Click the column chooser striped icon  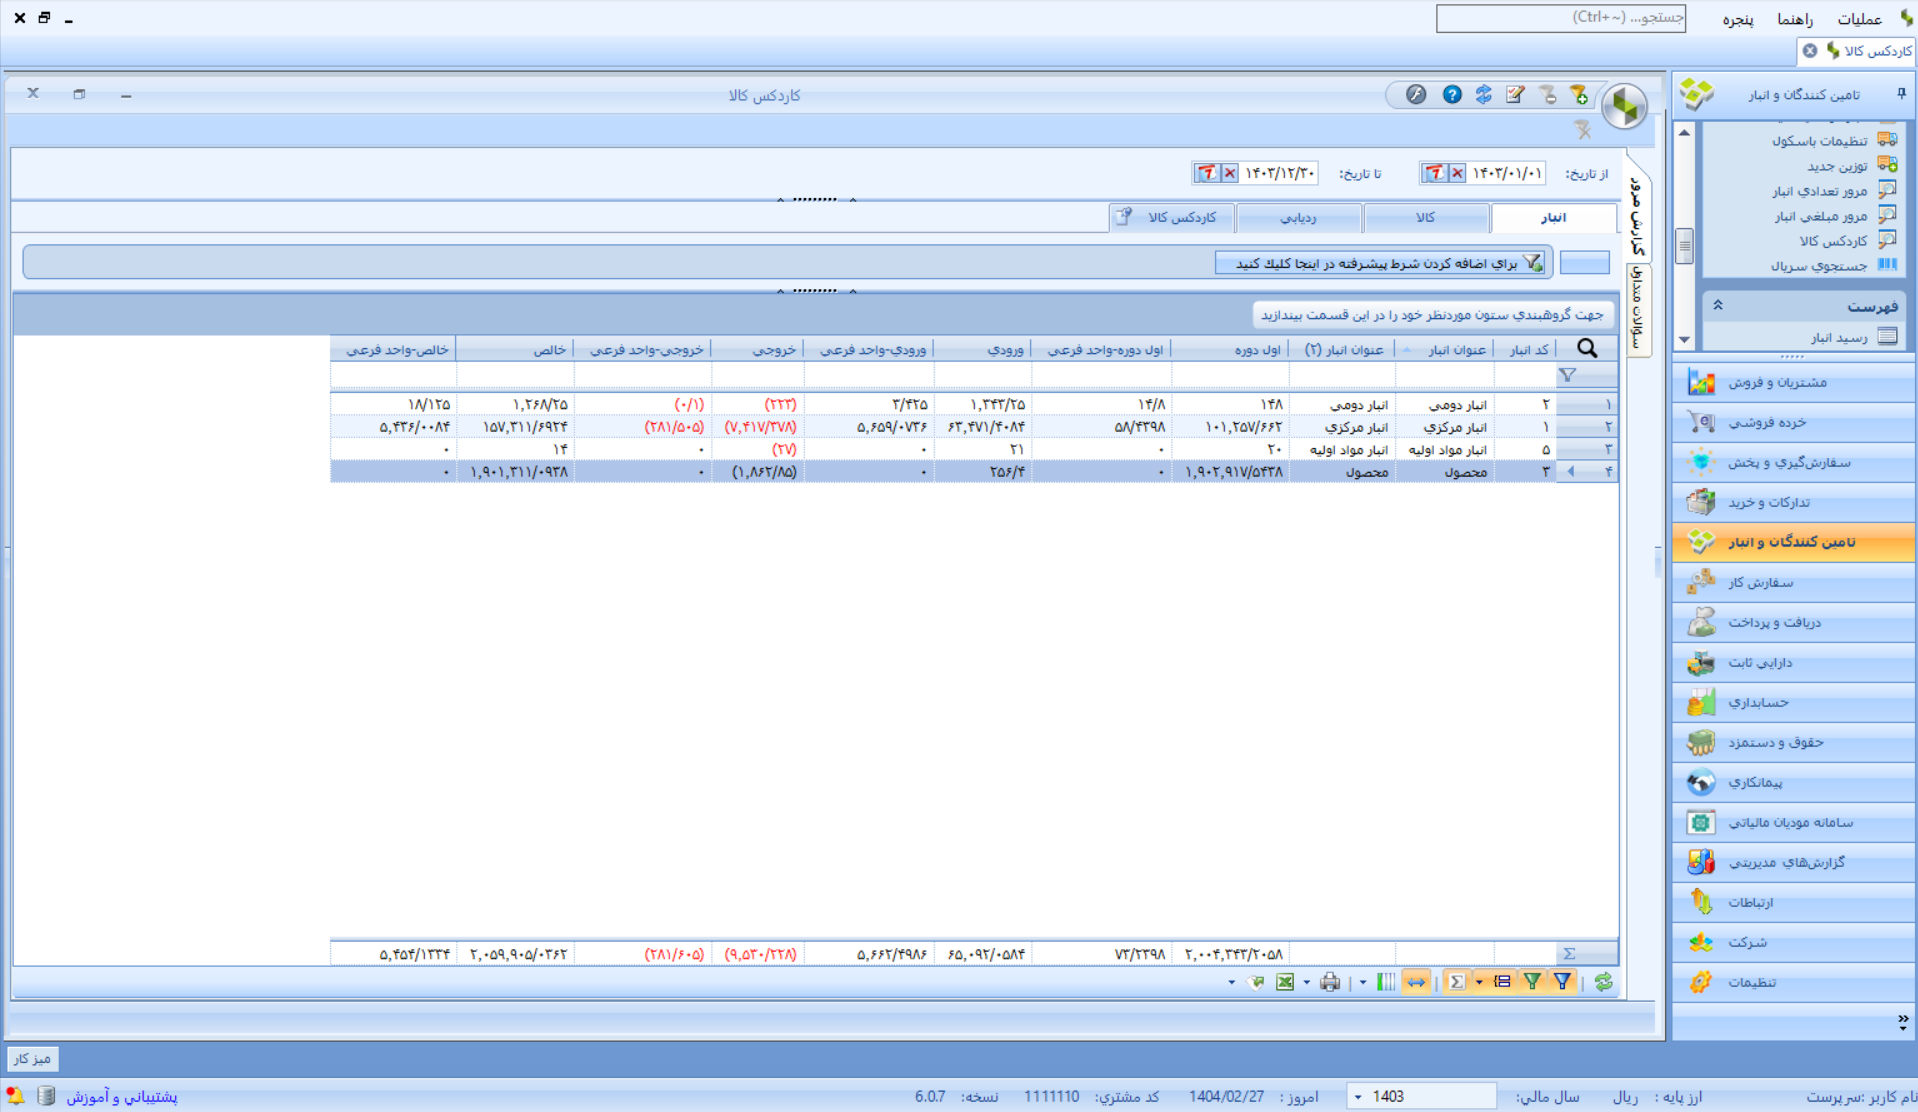coord(1385,982)
